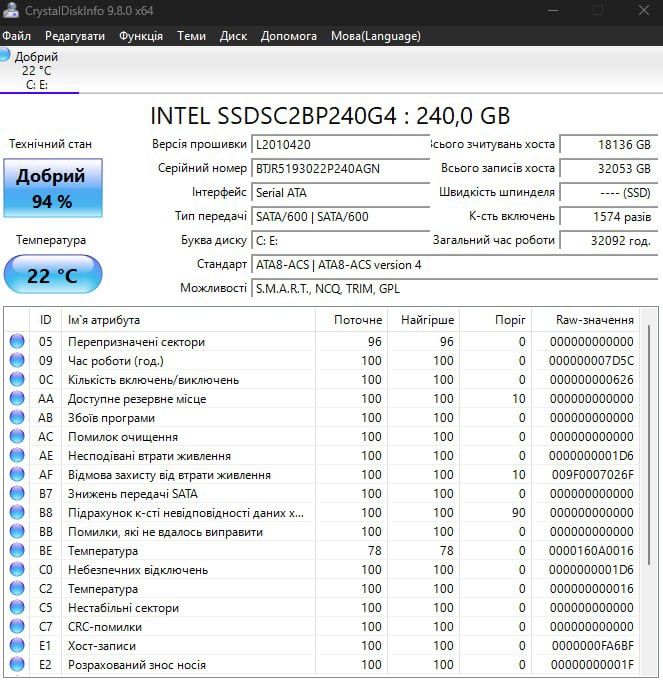The height and width of the screenshot is (683, 663).
Task: Click status icon for attribute 0C
Action: pyautogui.click(x=17, y=379)
